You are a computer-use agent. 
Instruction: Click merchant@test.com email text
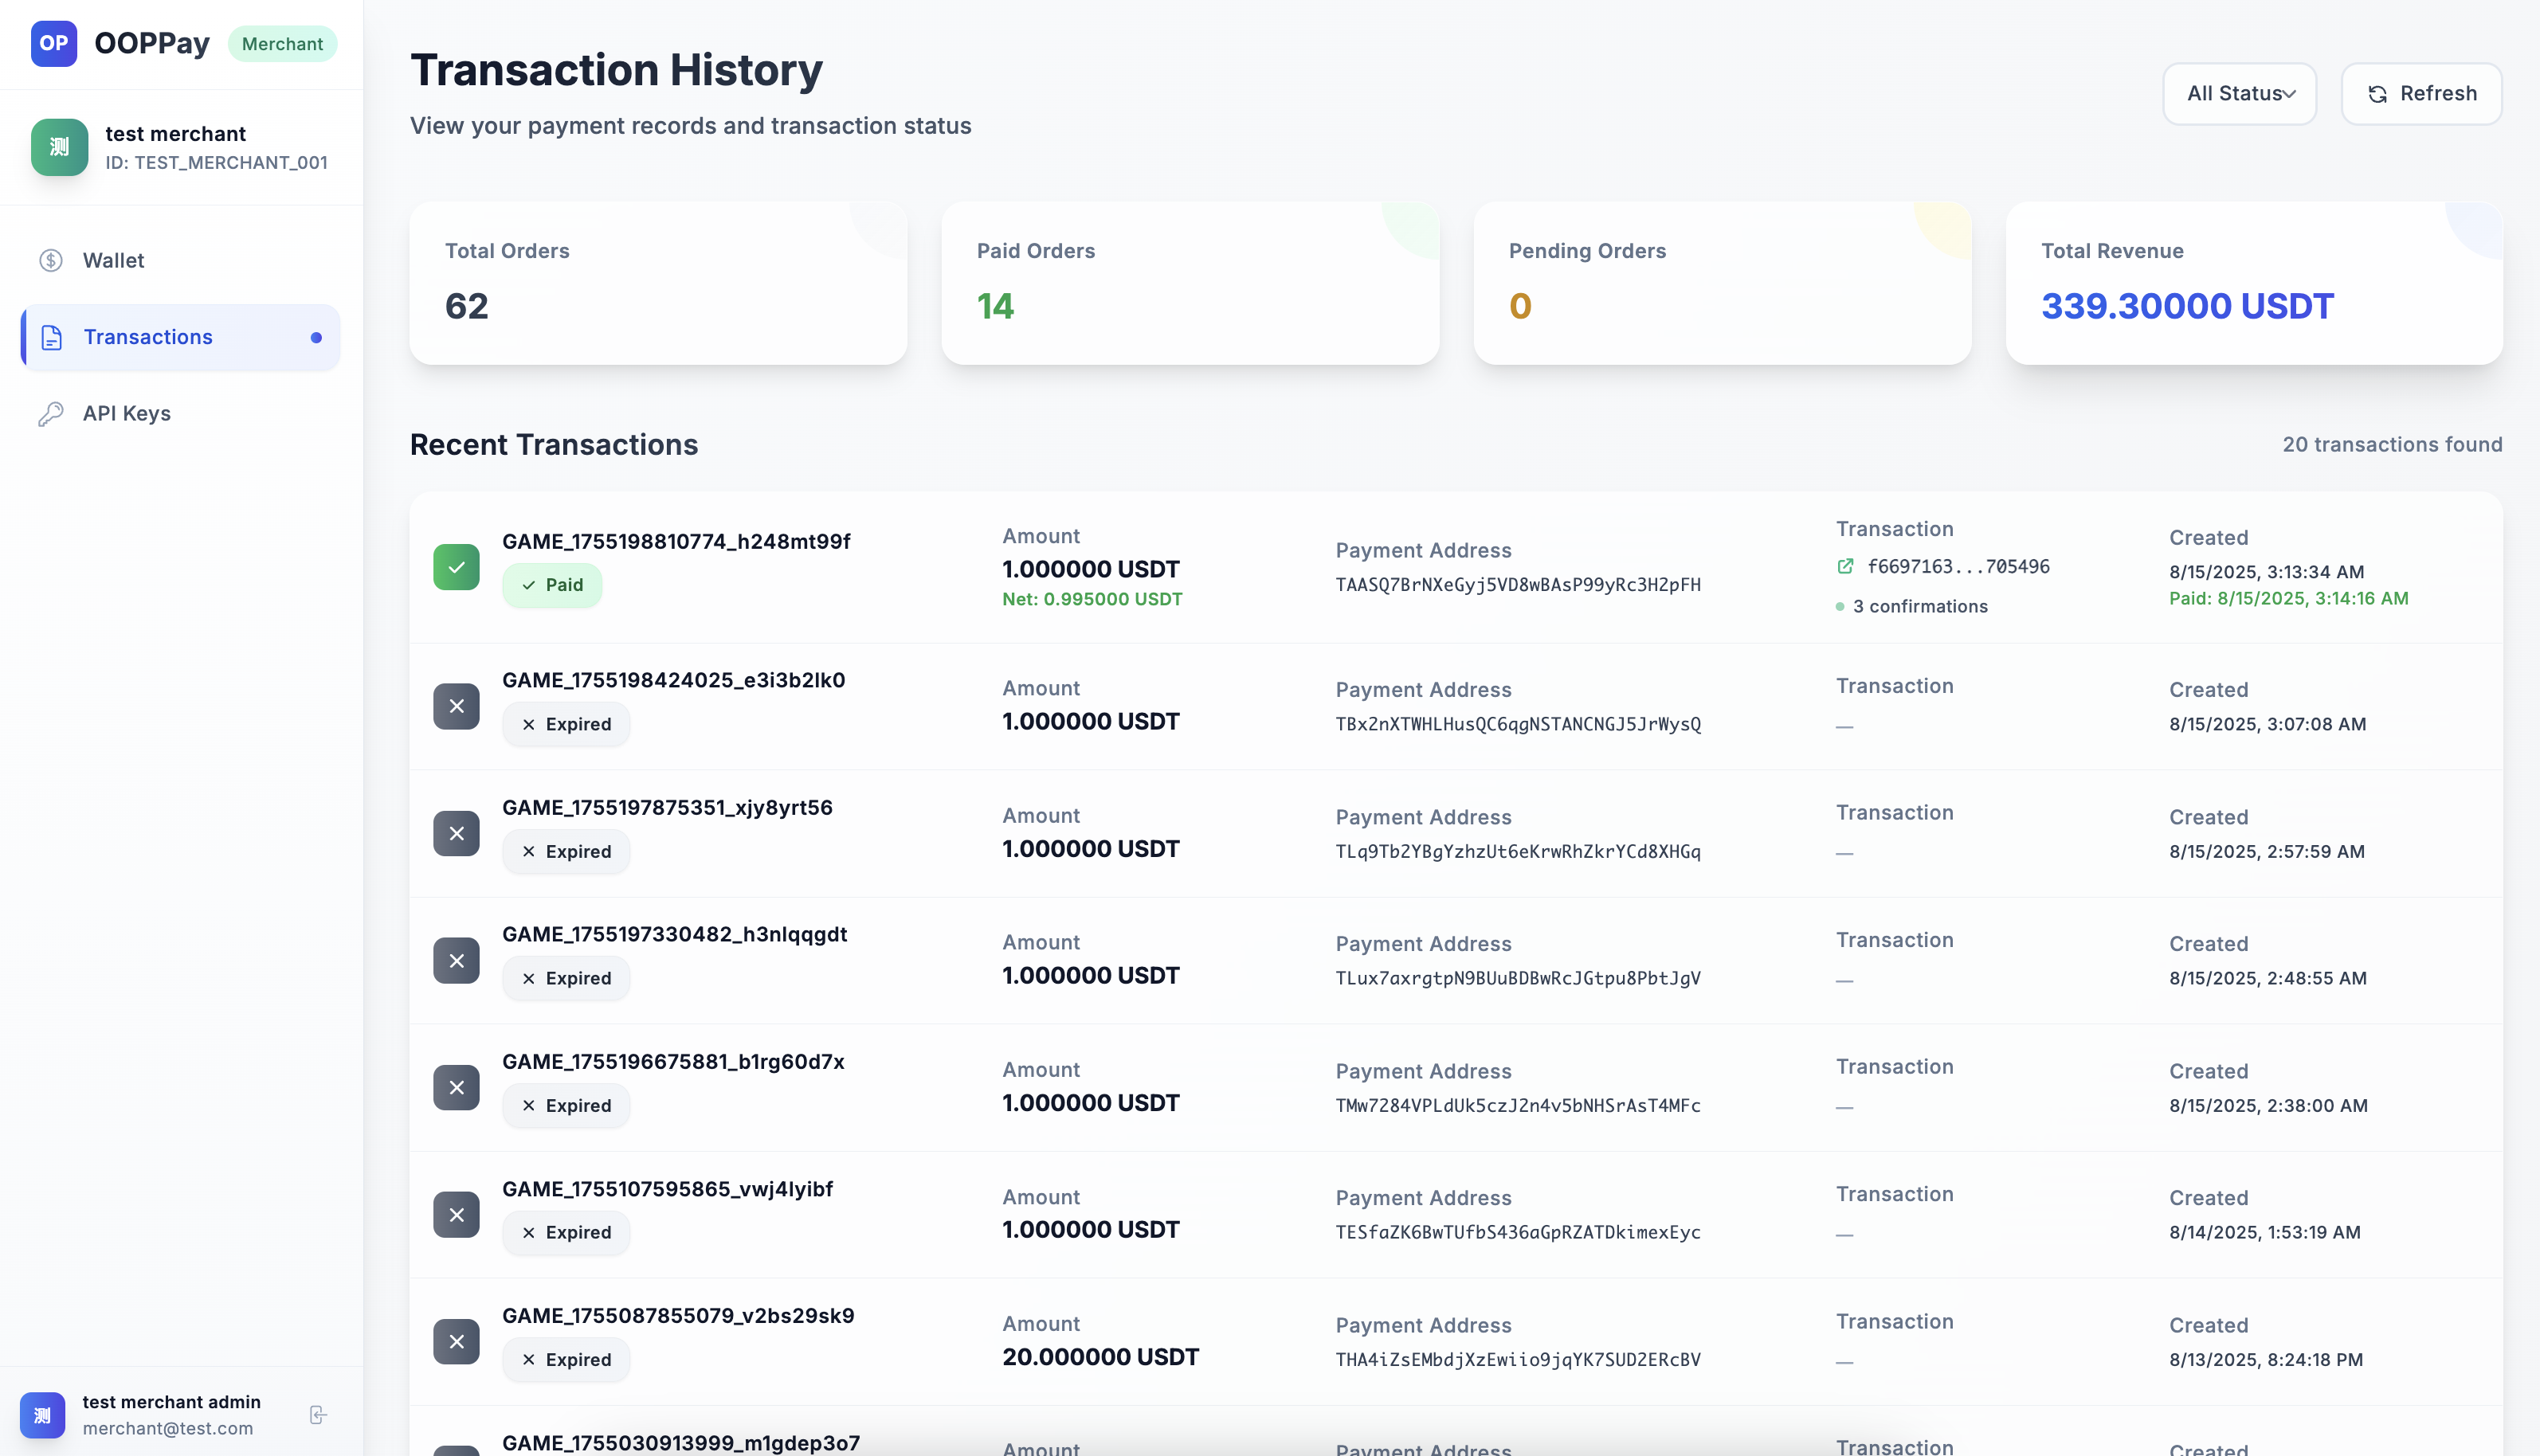pyautogui.click(x=167, y=1428)
